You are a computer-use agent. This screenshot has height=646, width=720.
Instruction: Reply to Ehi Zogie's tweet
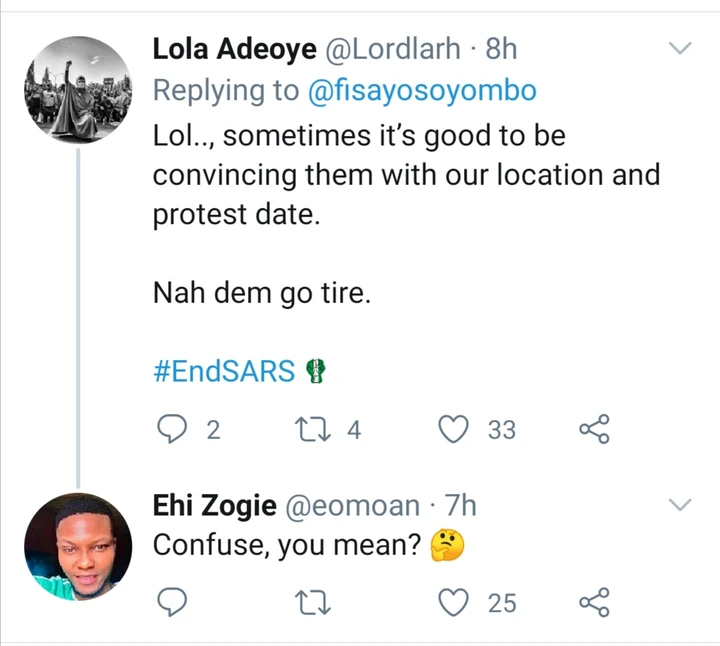(174, 603)
